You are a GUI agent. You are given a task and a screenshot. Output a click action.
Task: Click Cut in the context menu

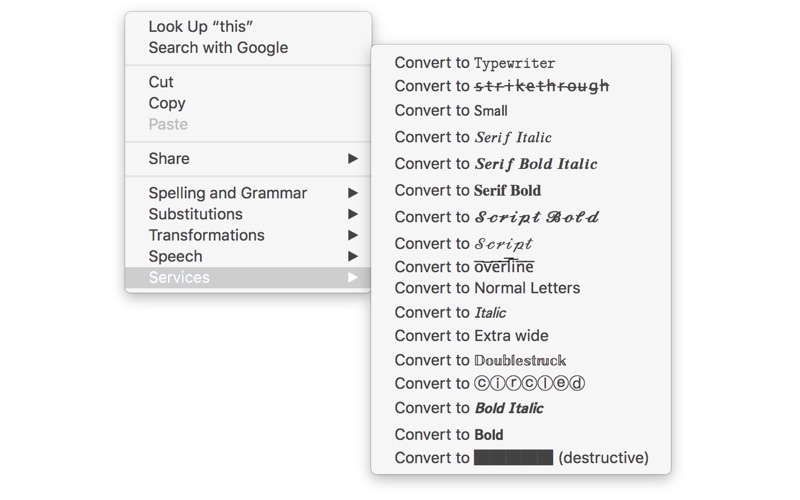(x=161, y=82)
